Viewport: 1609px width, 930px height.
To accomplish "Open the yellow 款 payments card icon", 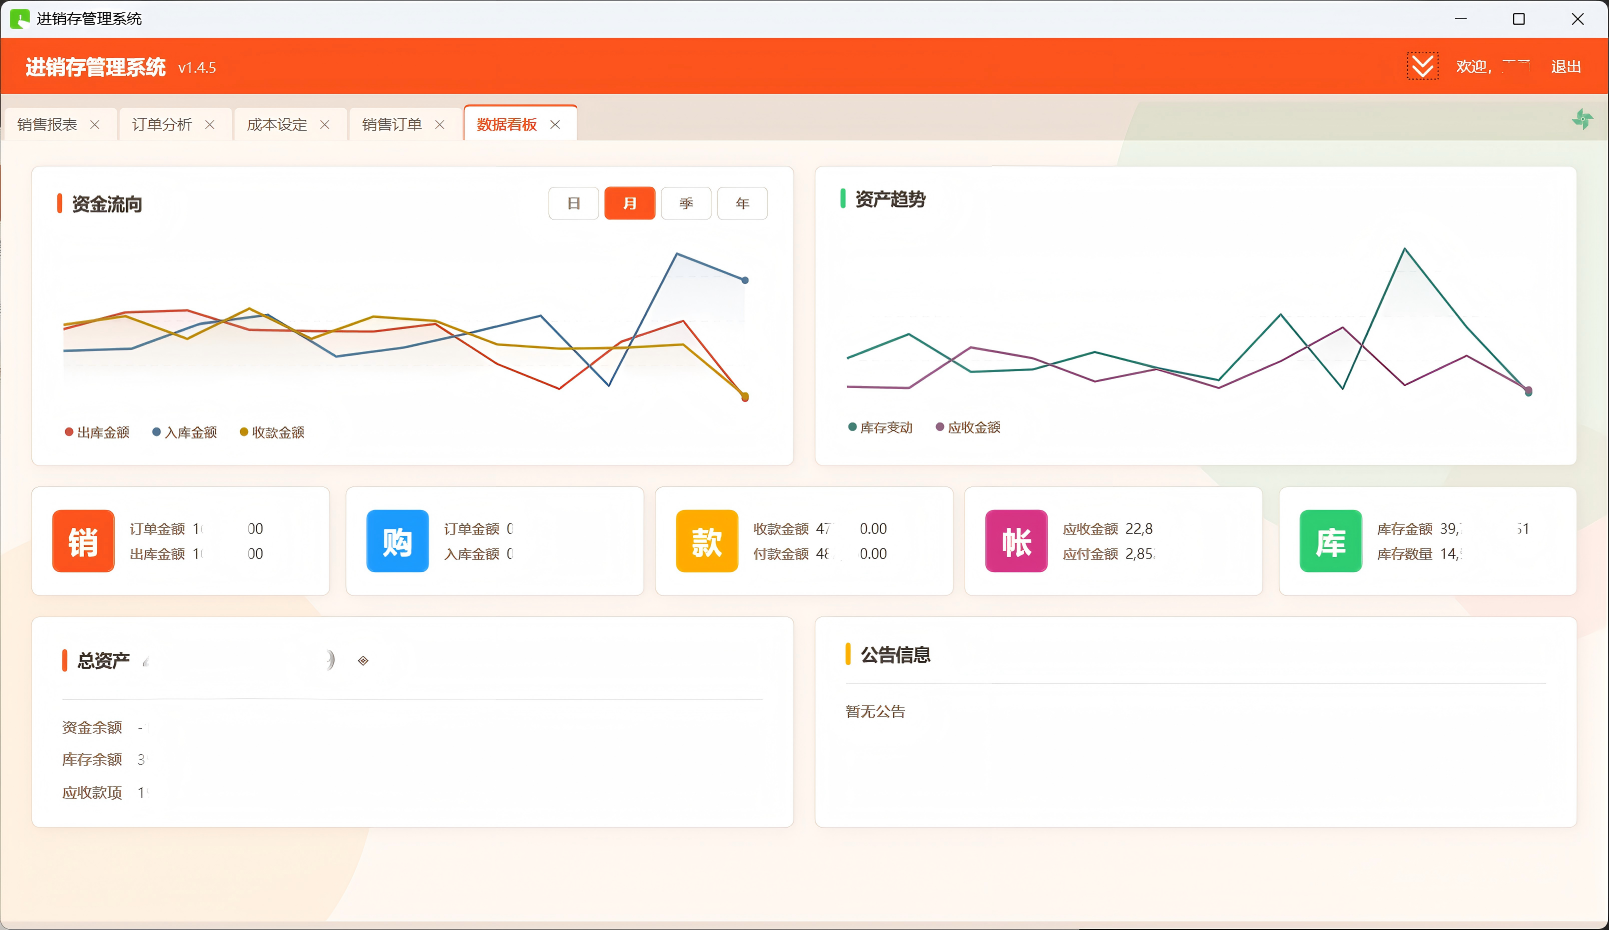I will (707, 541).
